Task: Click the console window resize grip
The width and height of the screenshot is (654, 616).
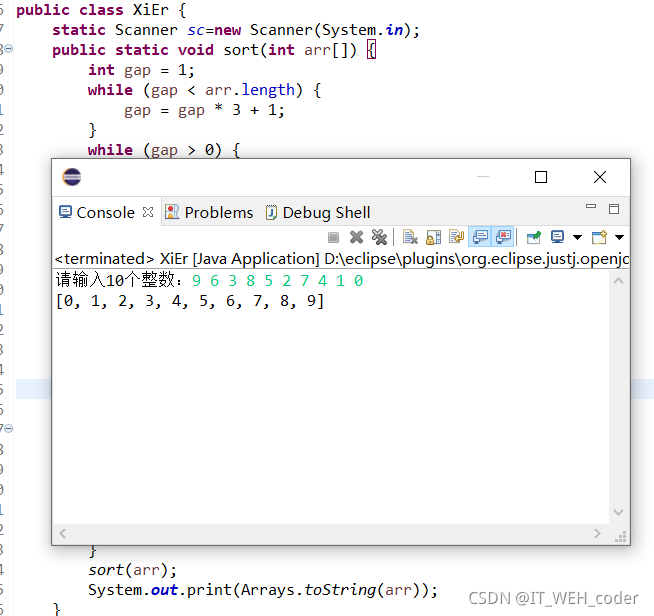Action: click(x=620, y=537)
